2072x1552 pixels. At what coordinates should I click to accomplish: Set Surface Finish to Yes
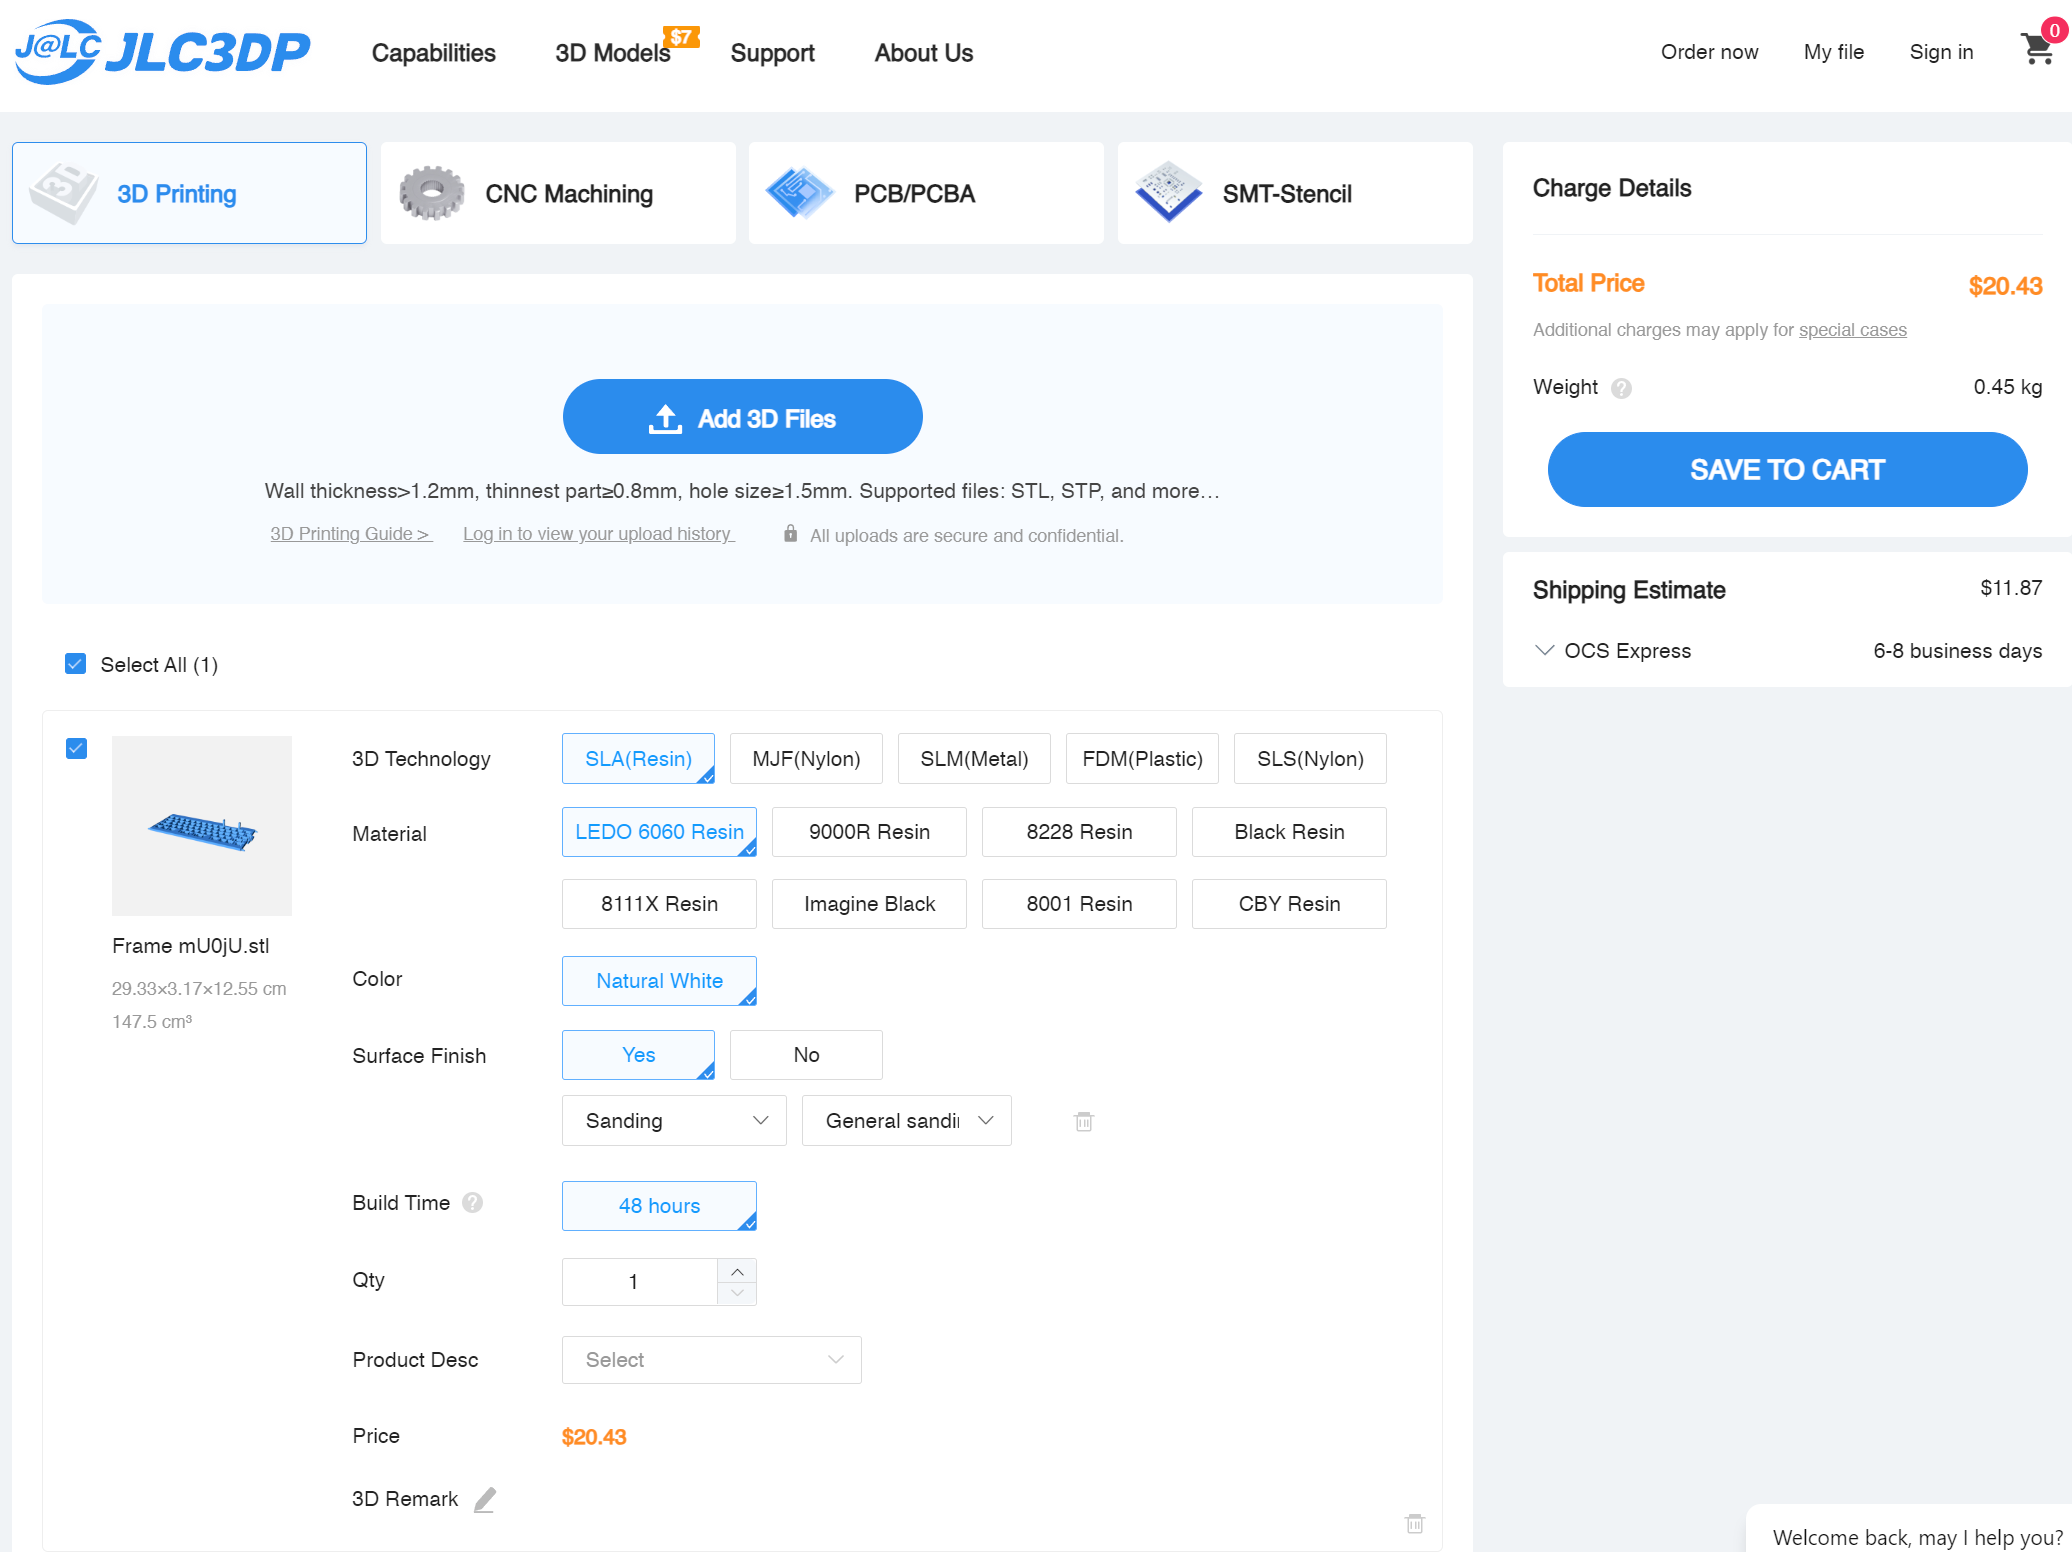pos(638,1055)
